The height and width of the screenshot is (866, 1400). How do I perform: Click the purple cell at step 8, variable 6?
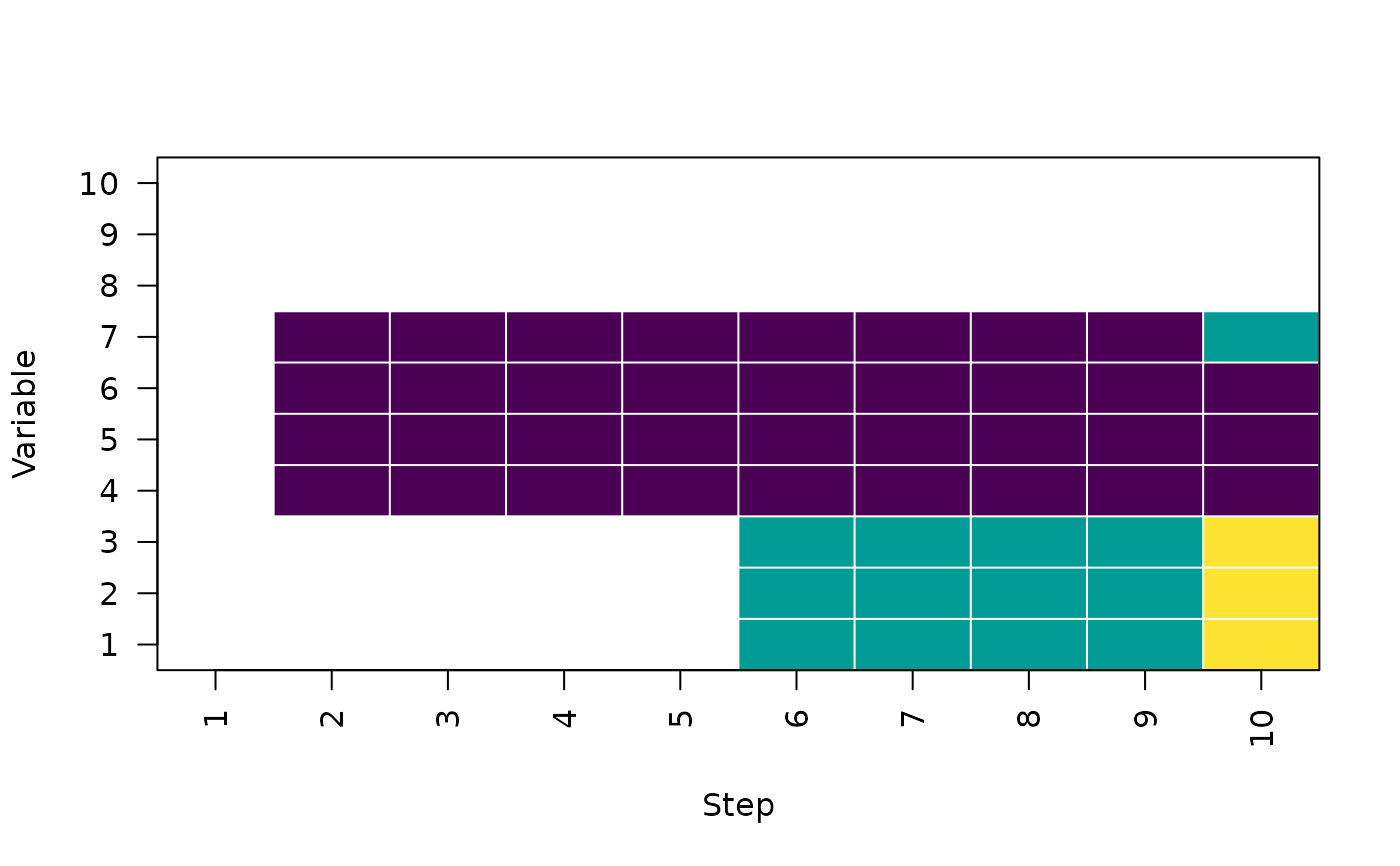click(1028, 388)
